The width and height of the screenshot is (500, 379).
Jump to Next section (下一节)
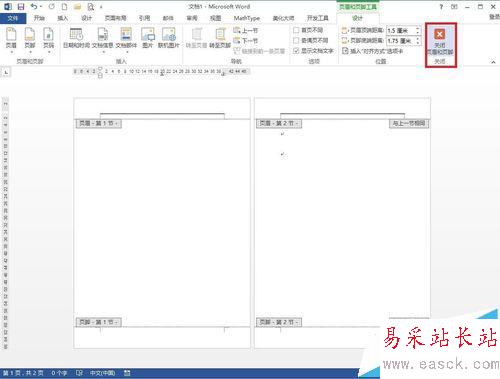point(246,41)
